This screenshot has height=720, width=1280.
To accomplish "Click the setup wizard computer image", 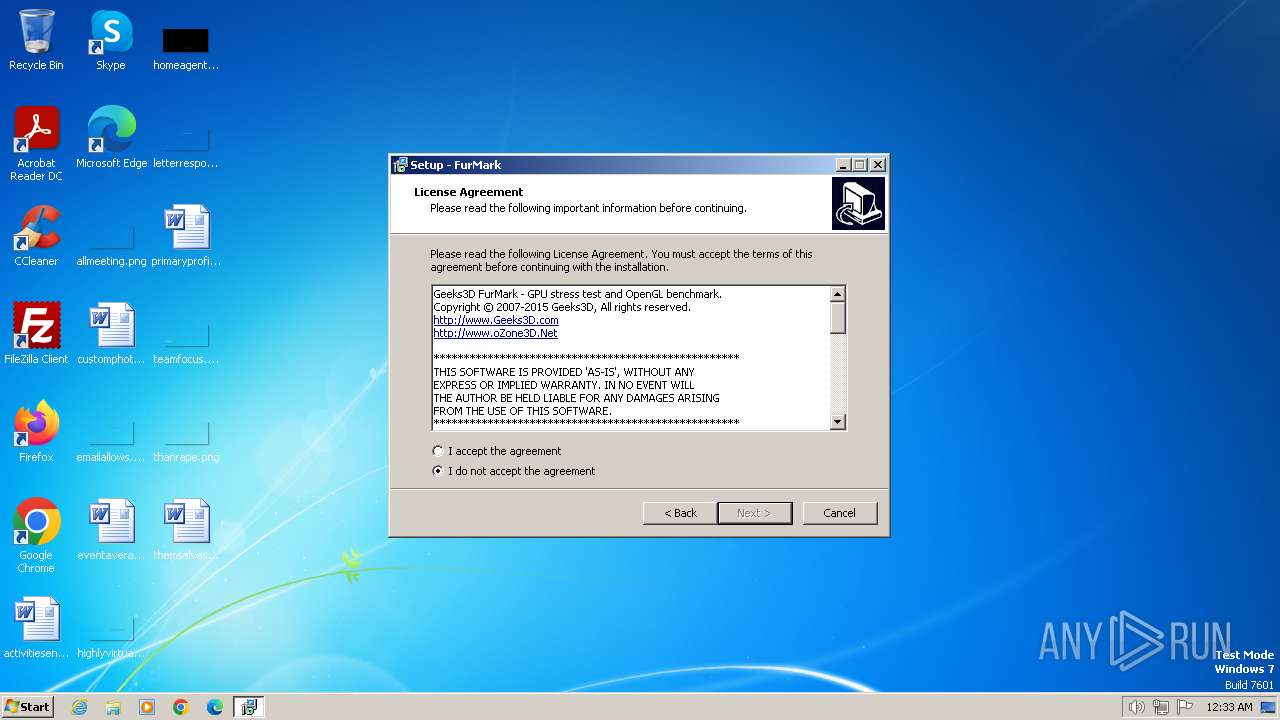I will pyautogui.click(x=858, y=203).
